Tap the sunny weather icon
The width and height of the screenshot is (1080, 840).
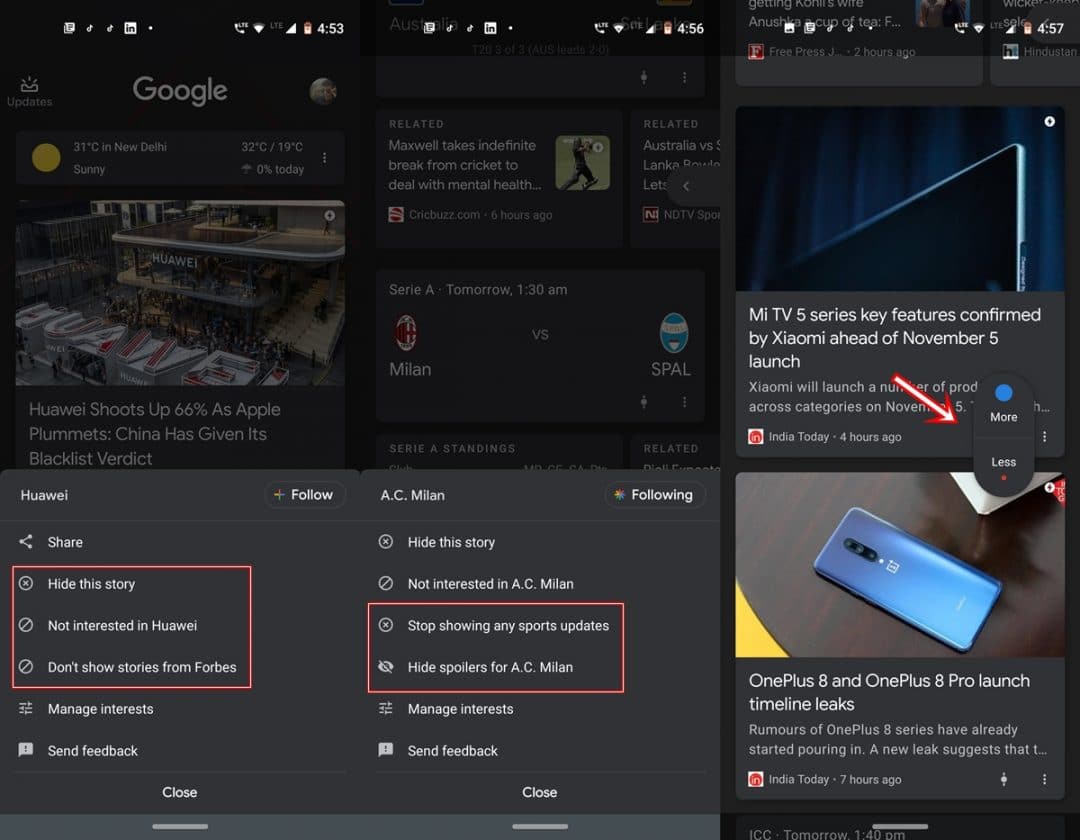click(46, 158)
